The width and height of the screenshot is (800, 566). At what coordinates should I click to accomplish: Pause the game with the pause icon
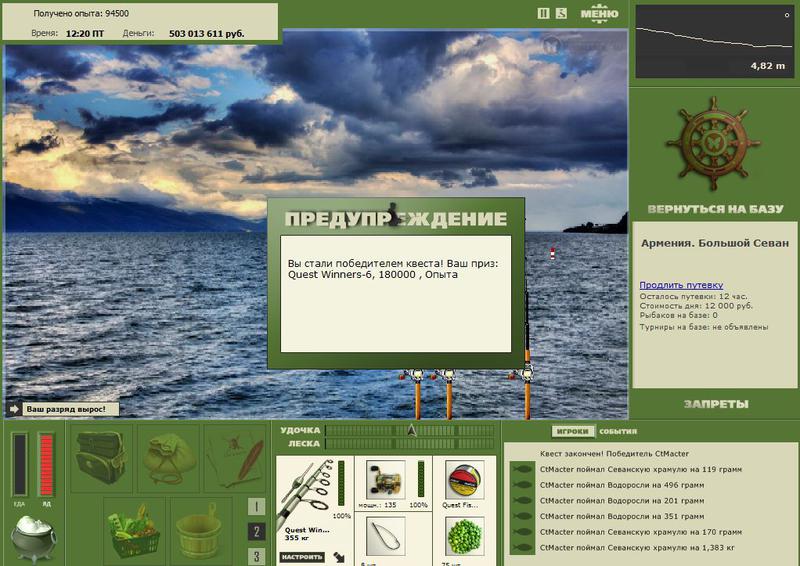tap(543, 14)
